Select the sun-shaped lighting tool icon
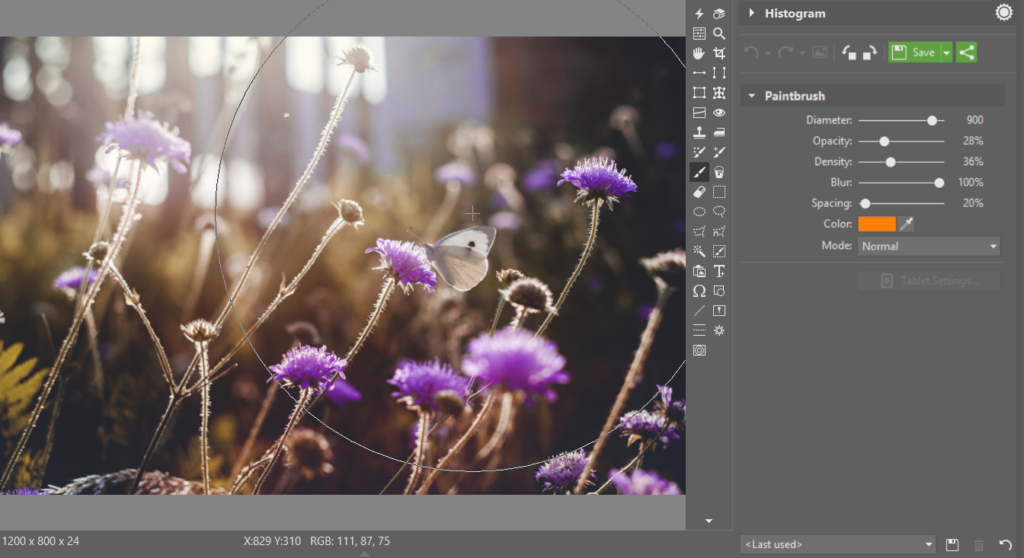The height and width of the screenshot is (558, 1024). coord(719,331)
